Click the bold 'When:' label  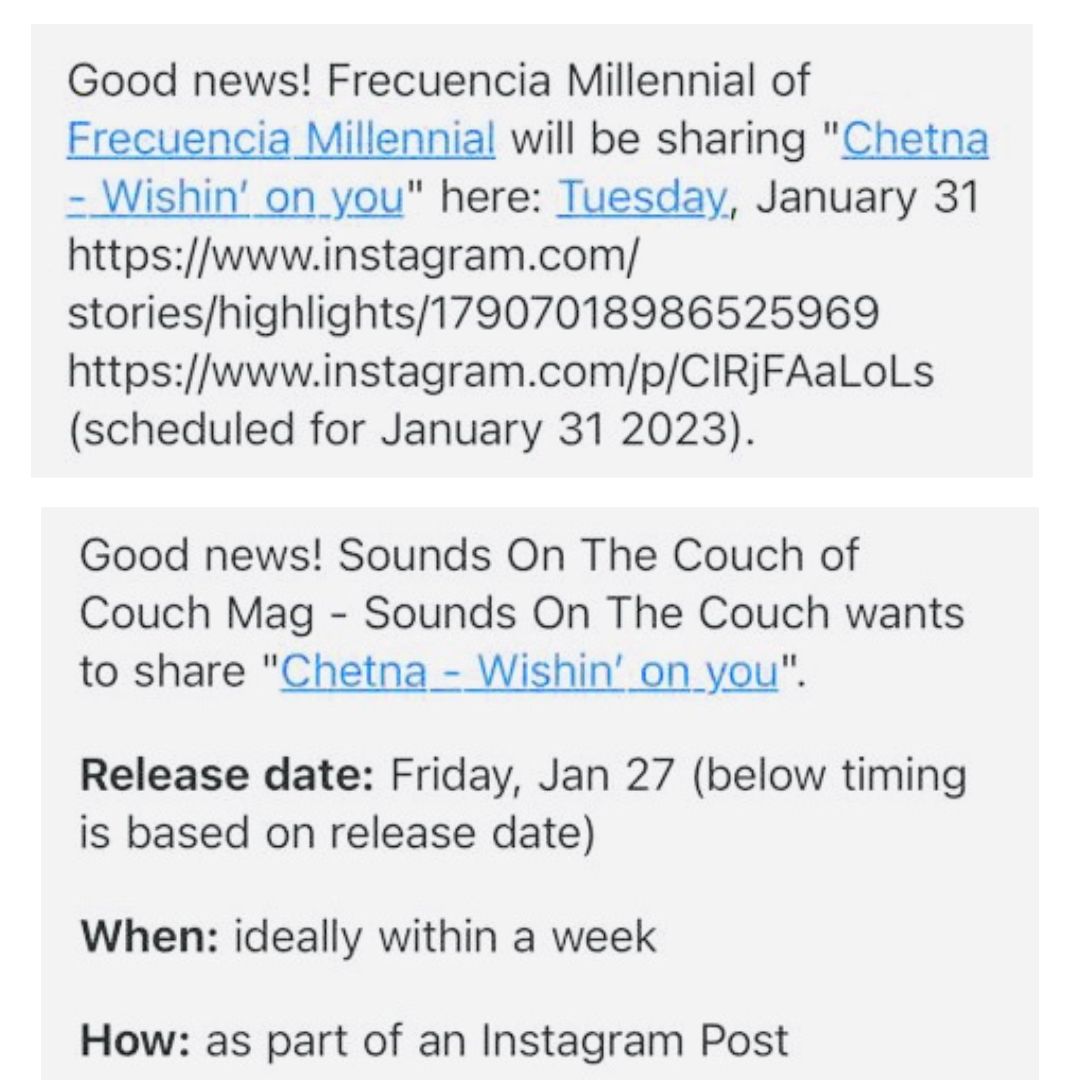[x=149, y=937]
